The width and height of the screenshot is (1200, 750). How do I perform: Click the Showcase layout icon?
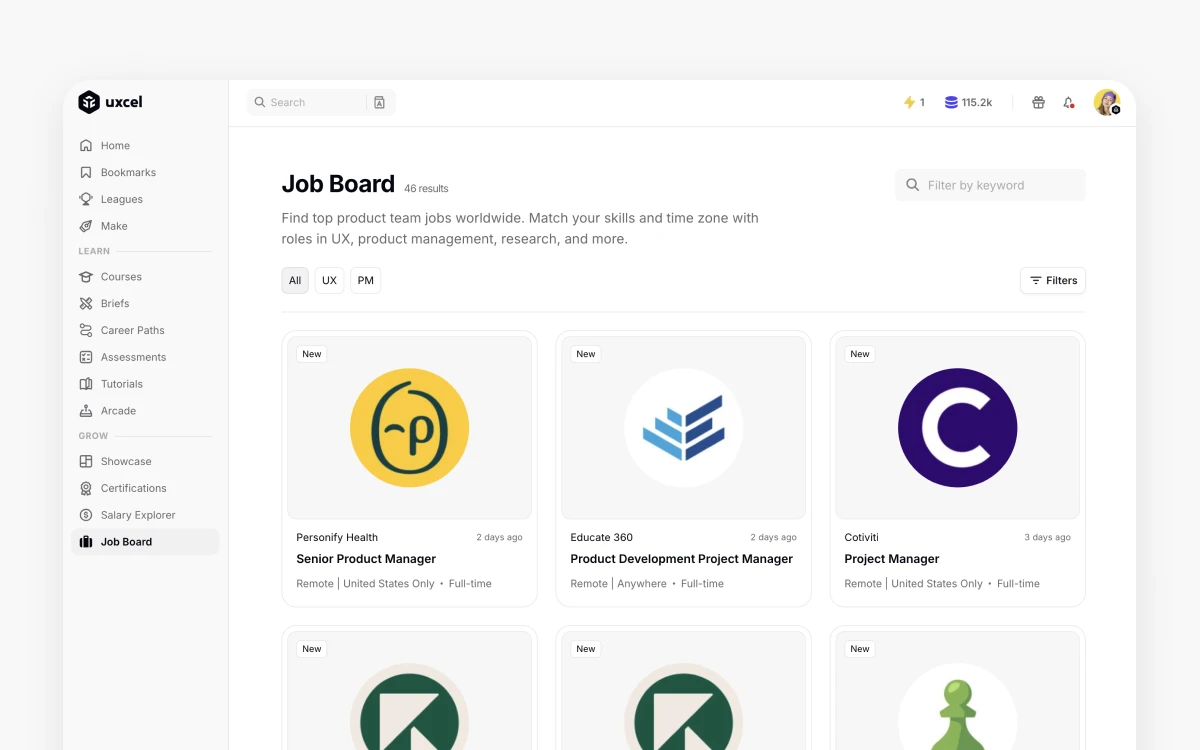(x=86, y=461)
